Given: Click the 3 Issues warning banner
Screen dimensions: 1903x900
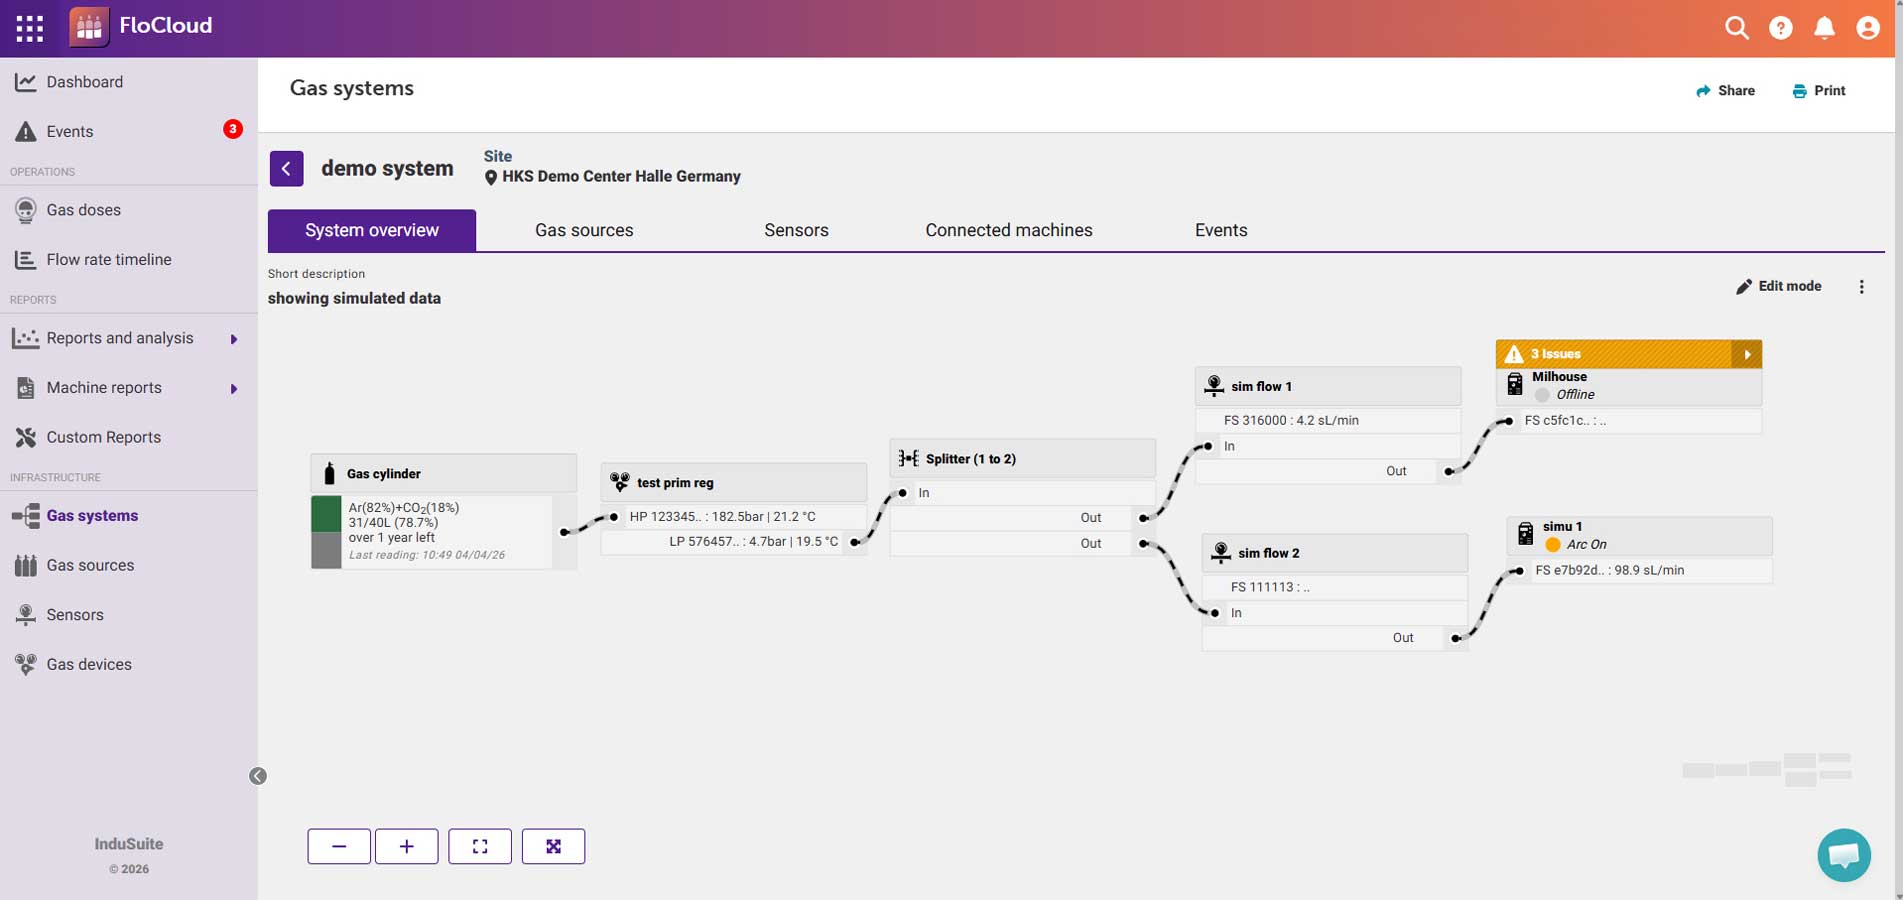Looking at the screenshot, I should click(1614, 354).
